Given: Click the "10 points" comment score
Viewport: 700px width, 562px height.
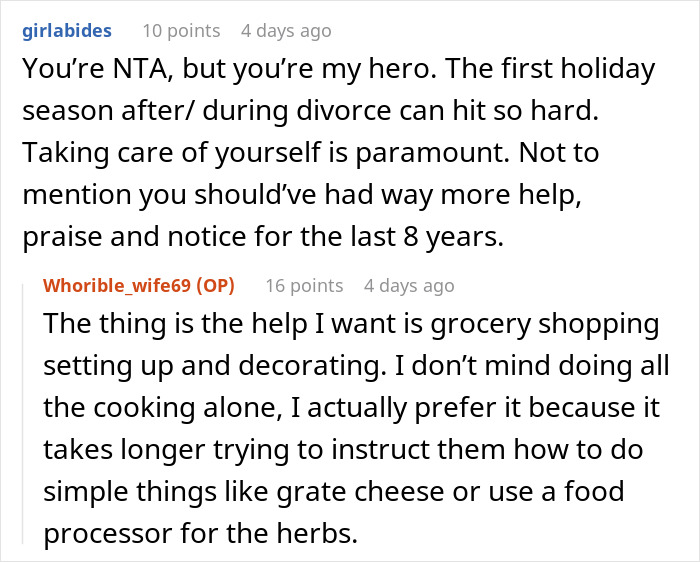Looking at the screenshot, I should coord(181,31).
